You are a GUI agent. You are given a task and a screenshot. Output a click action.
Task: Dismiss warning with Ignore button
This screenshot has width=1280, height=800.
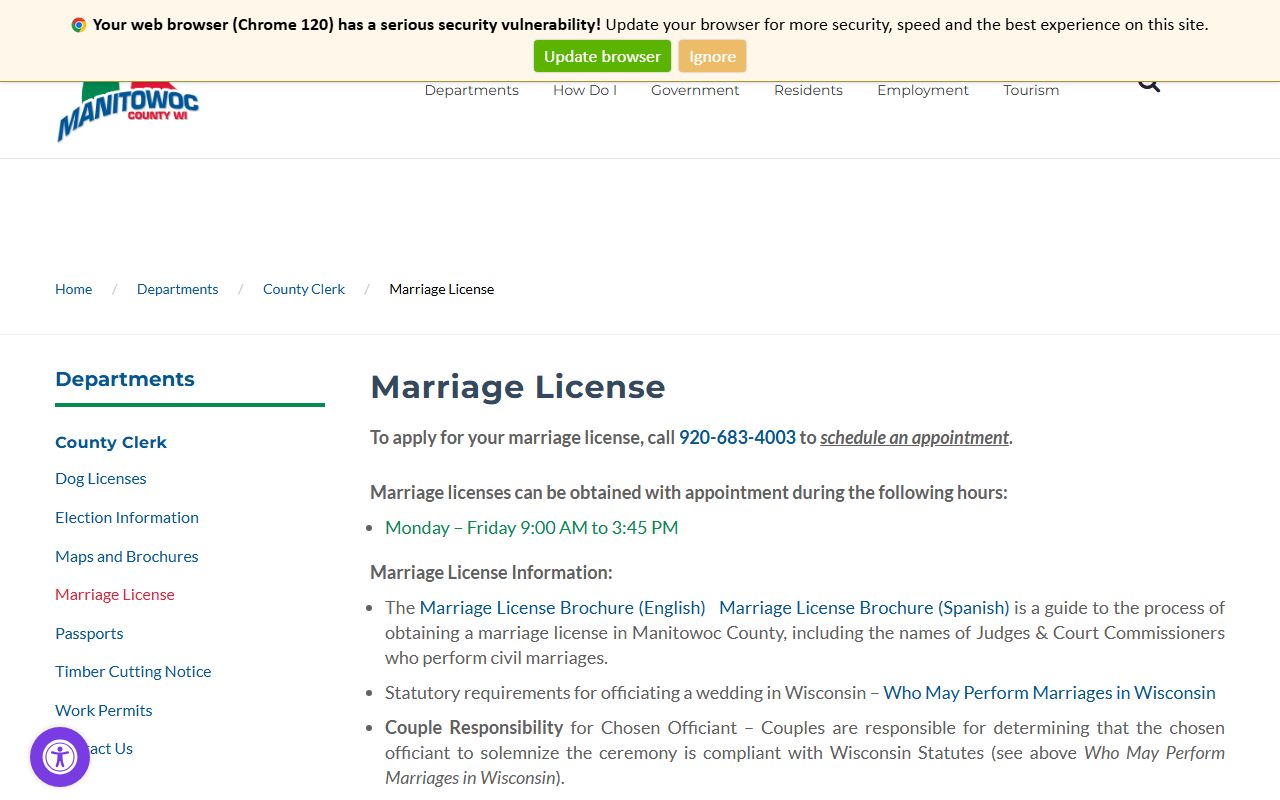712,56
